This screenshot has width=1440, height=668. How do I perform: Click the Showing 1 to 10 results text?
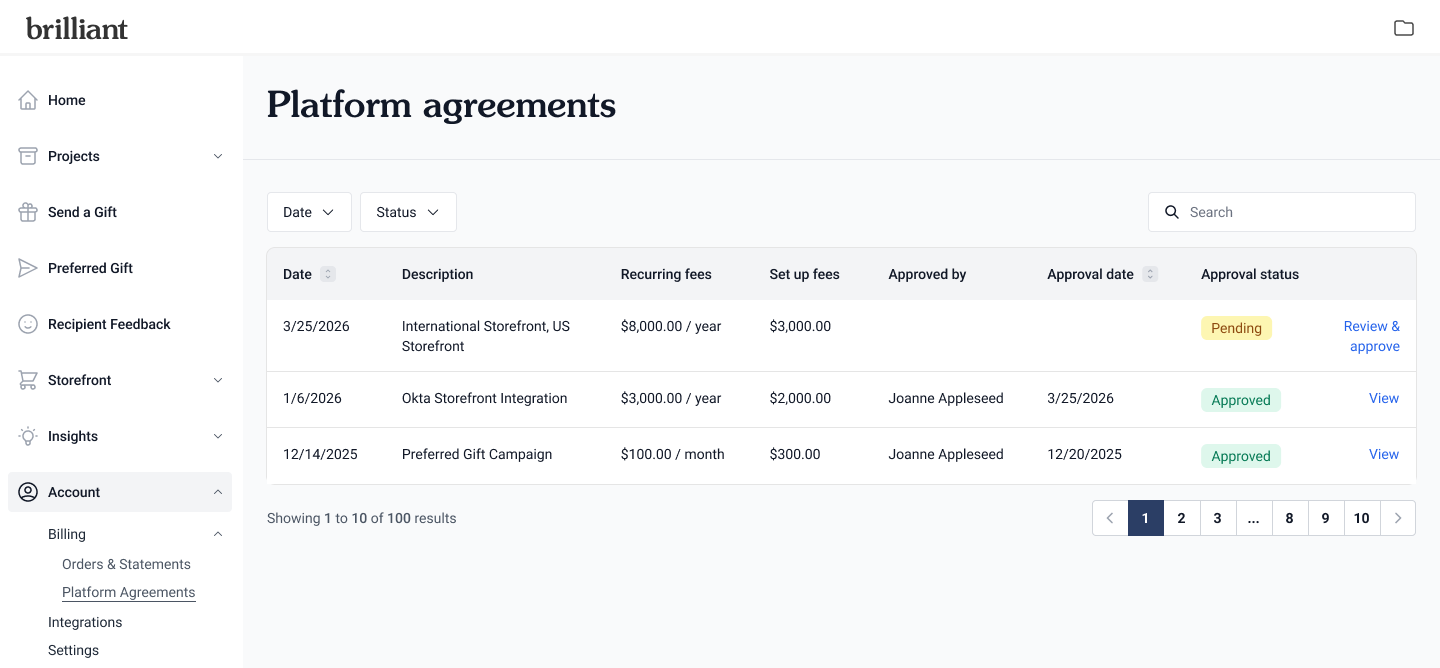362,518
